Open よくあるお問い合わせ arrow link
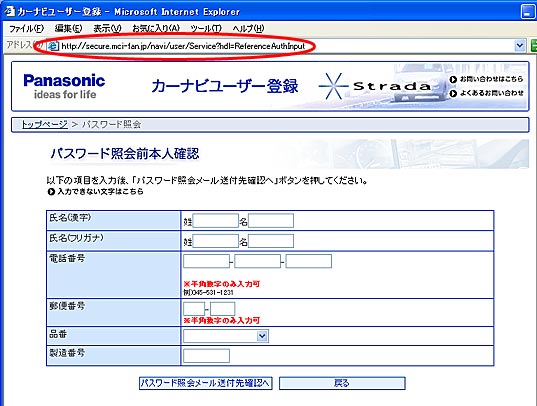 click(x=486, y=93)
